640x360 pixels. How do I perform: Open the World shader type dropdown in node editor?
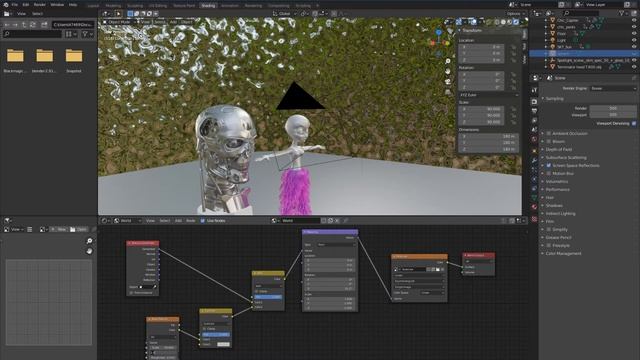[128, 220]
